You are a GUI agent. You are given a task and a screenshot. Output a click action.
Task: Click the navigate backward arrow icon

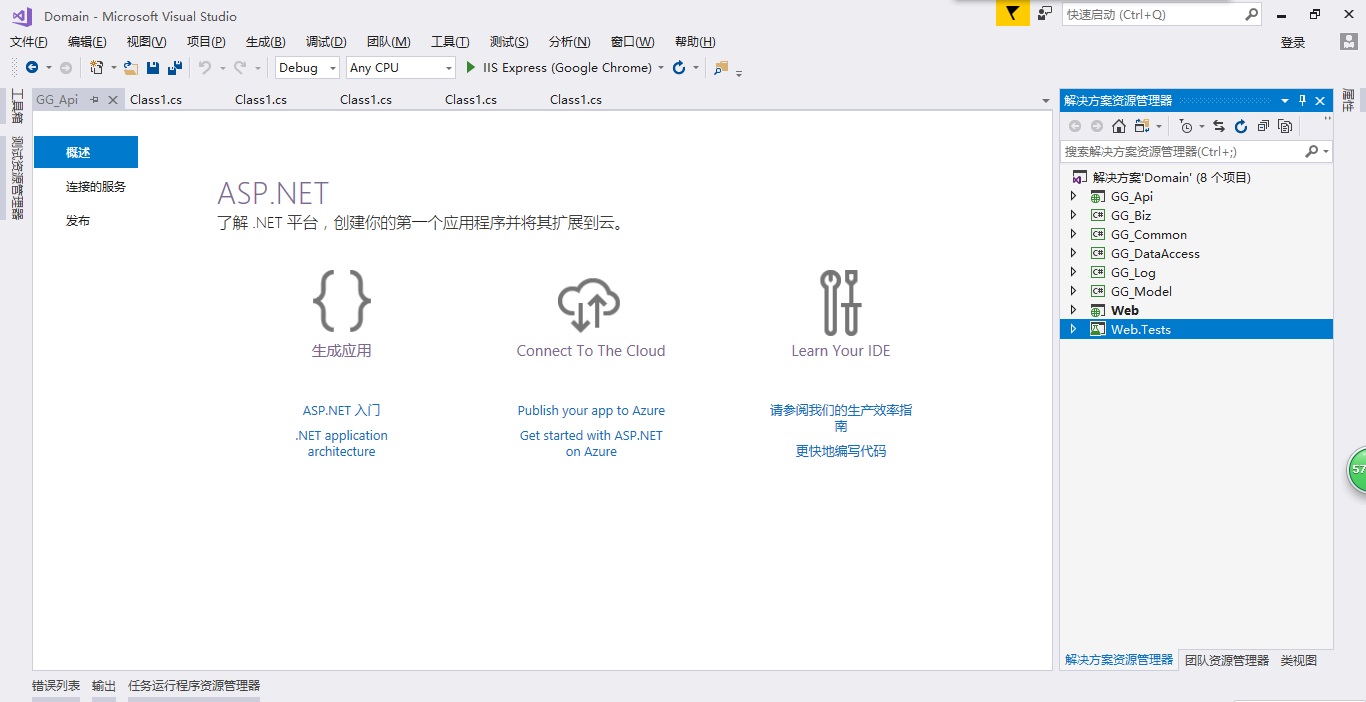(32, 68)
